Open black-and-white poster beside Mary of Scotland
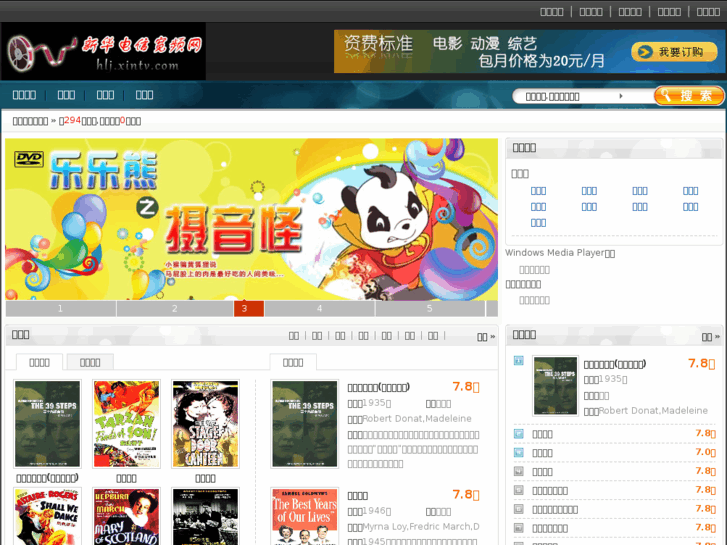 (x=205, y=516)
